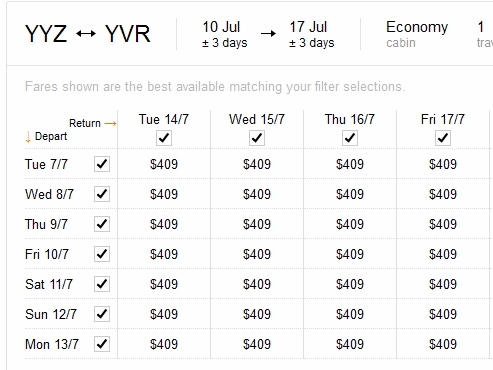Toggle the Sat 11/7 depart checkbox
This screenshot has height=370, width=493.
(x=102, y=284)
